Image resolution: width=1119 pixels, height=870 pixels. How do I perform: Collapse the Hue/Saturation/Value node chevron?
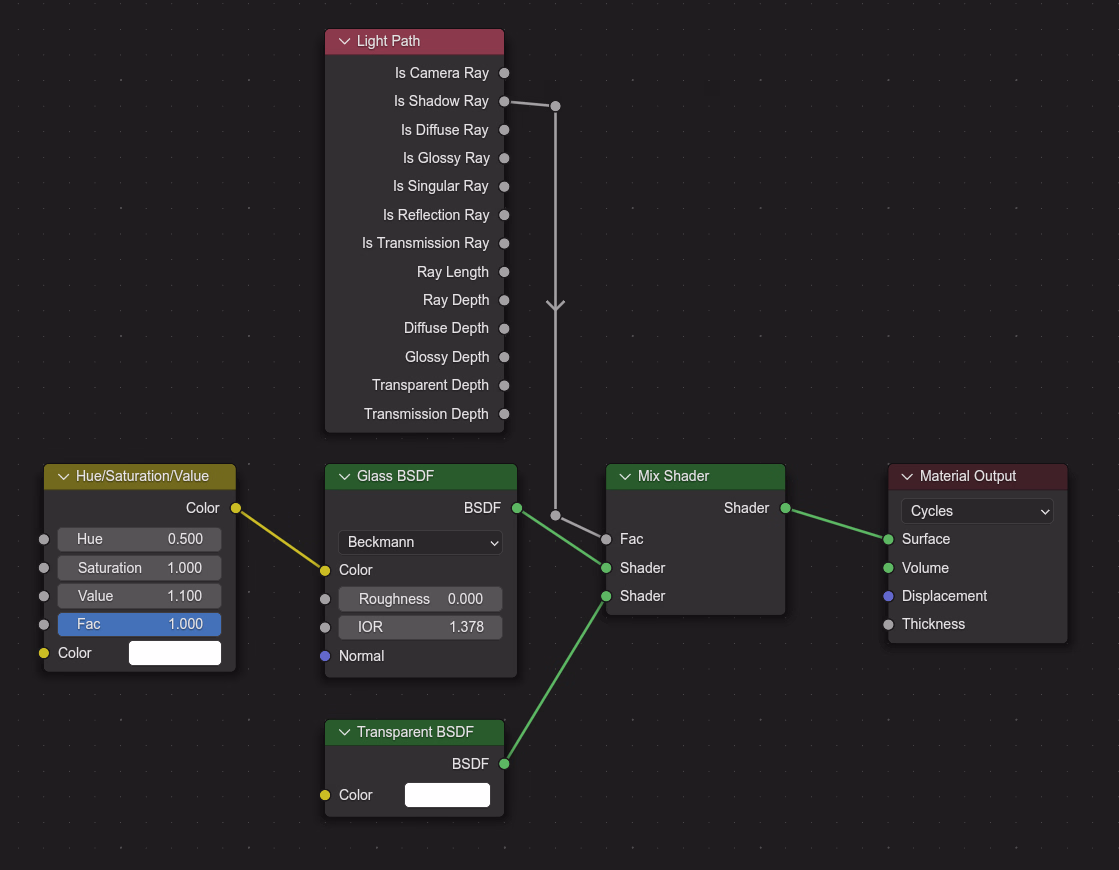click(63, 477)
